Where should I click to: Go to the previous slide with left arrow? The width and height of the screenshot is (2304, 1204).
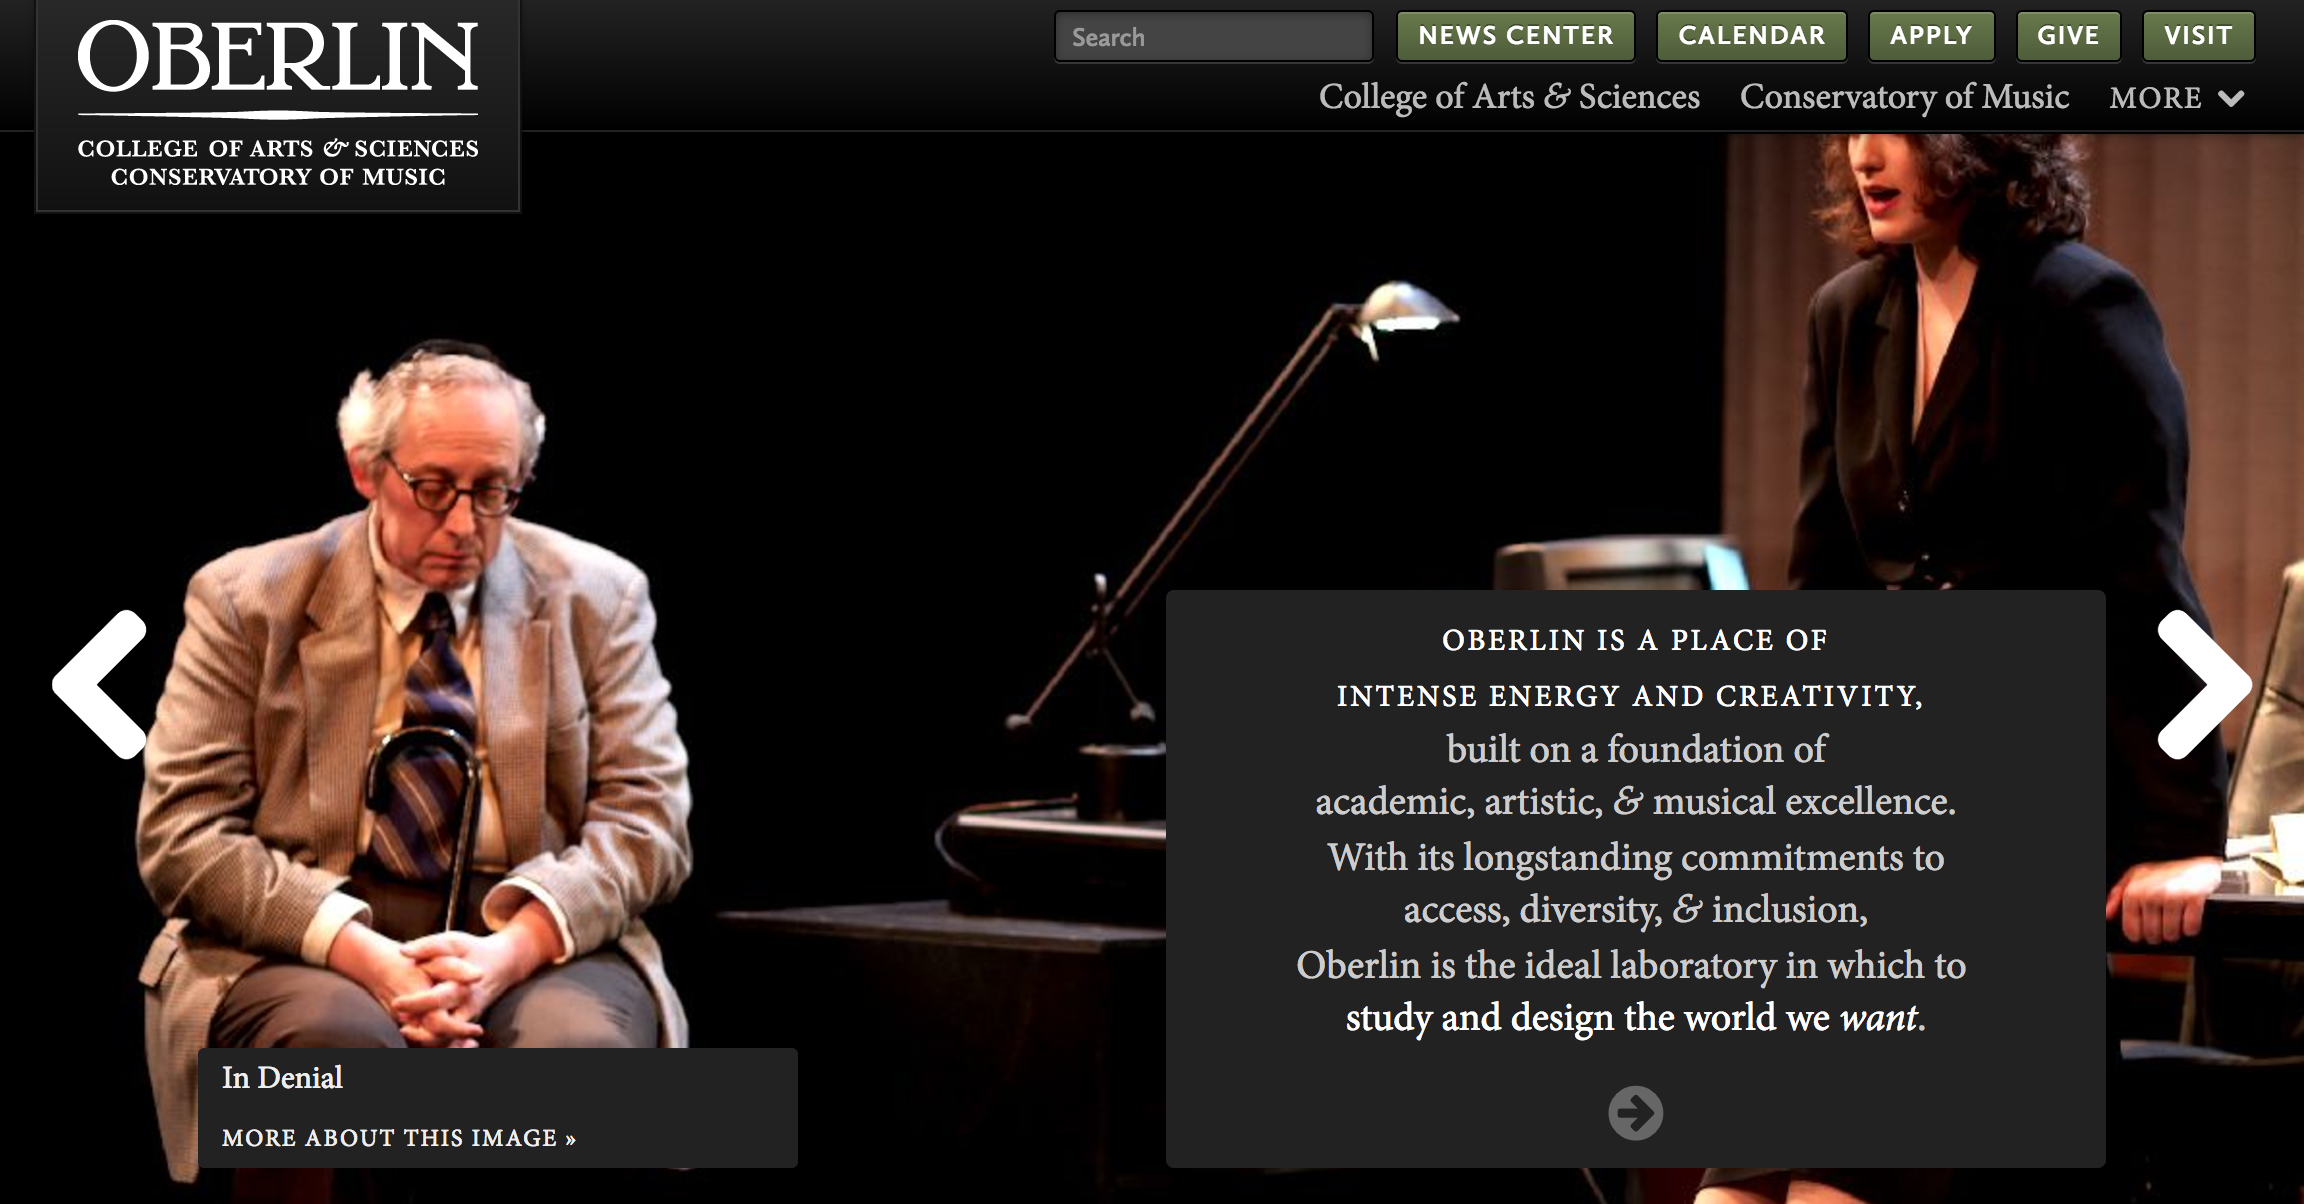(x=100, y=685)
